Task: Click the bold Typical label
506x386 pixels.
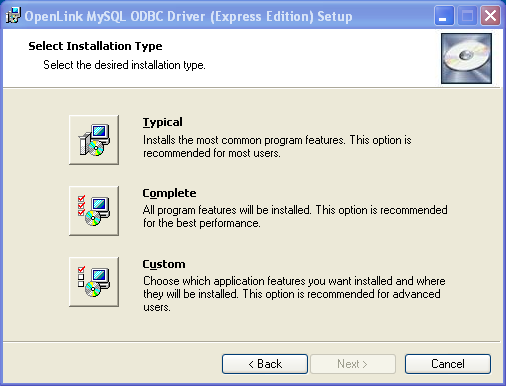Action: 163,122
